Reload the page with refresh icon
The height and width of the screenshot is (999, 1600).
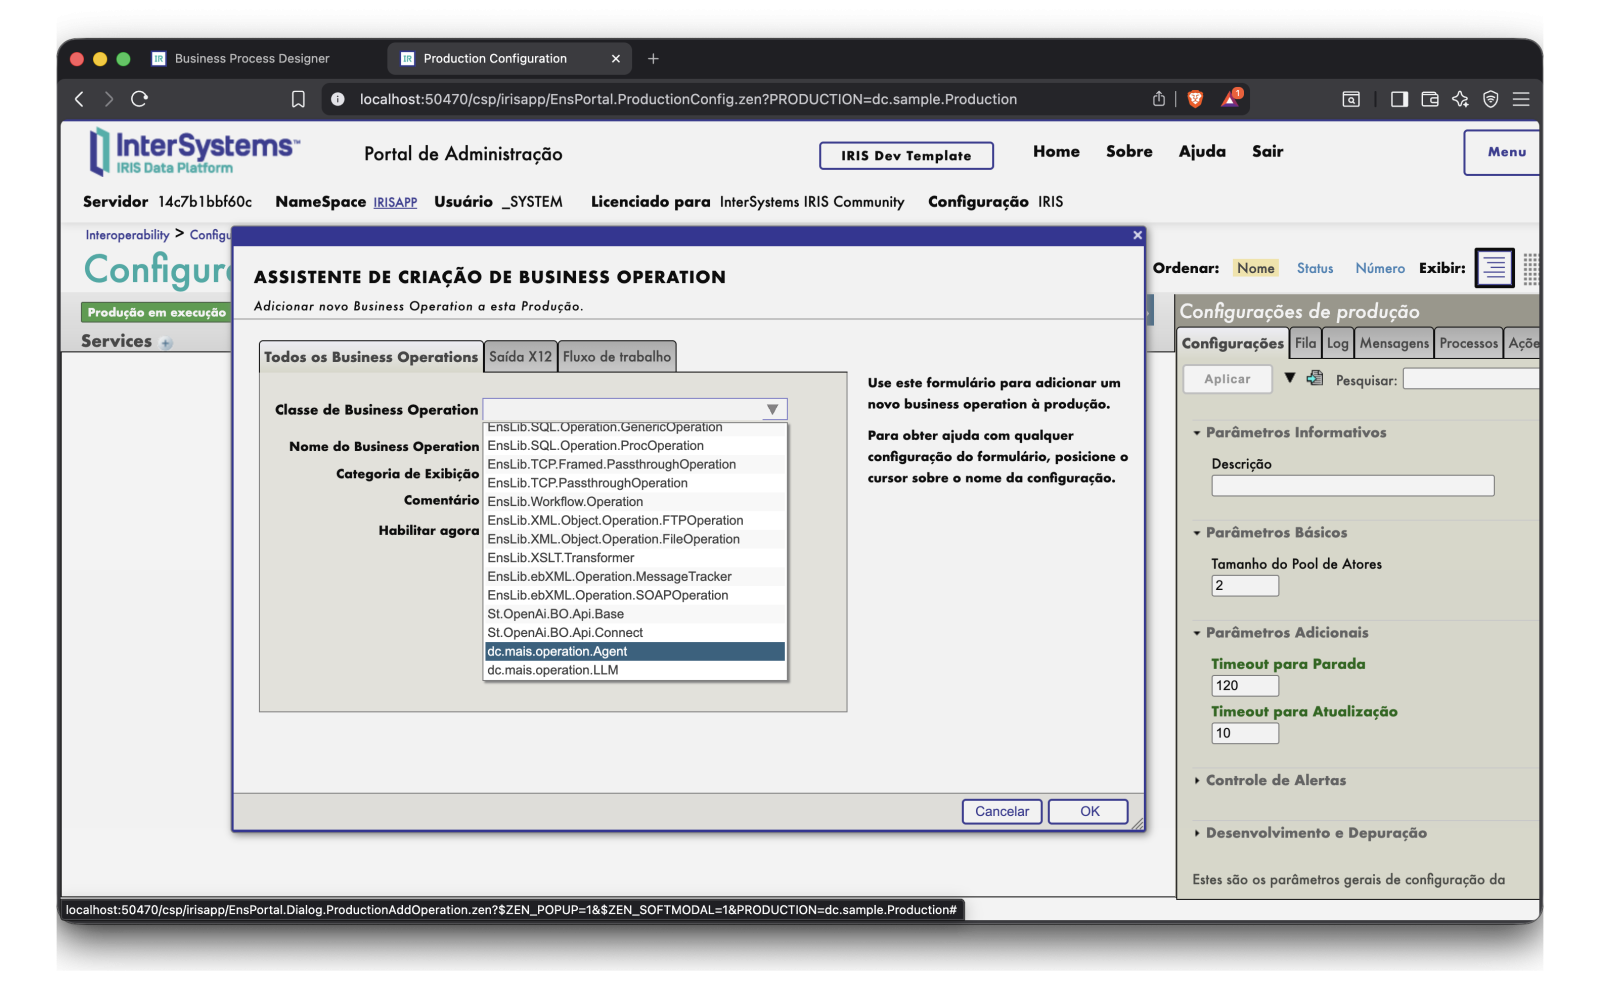coord(139,99)
